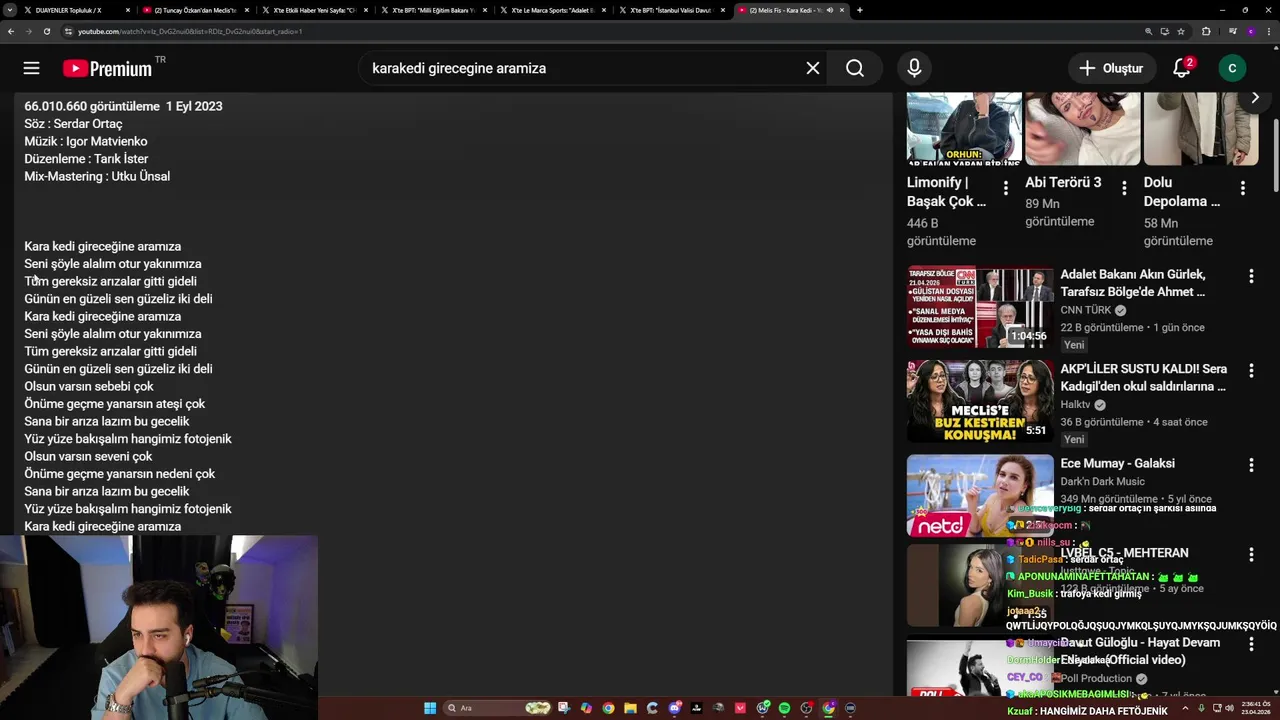Viewport: 1280px width, 720px height.
Task: Start voice search with the microphone
Action: (x=914, y=68)
